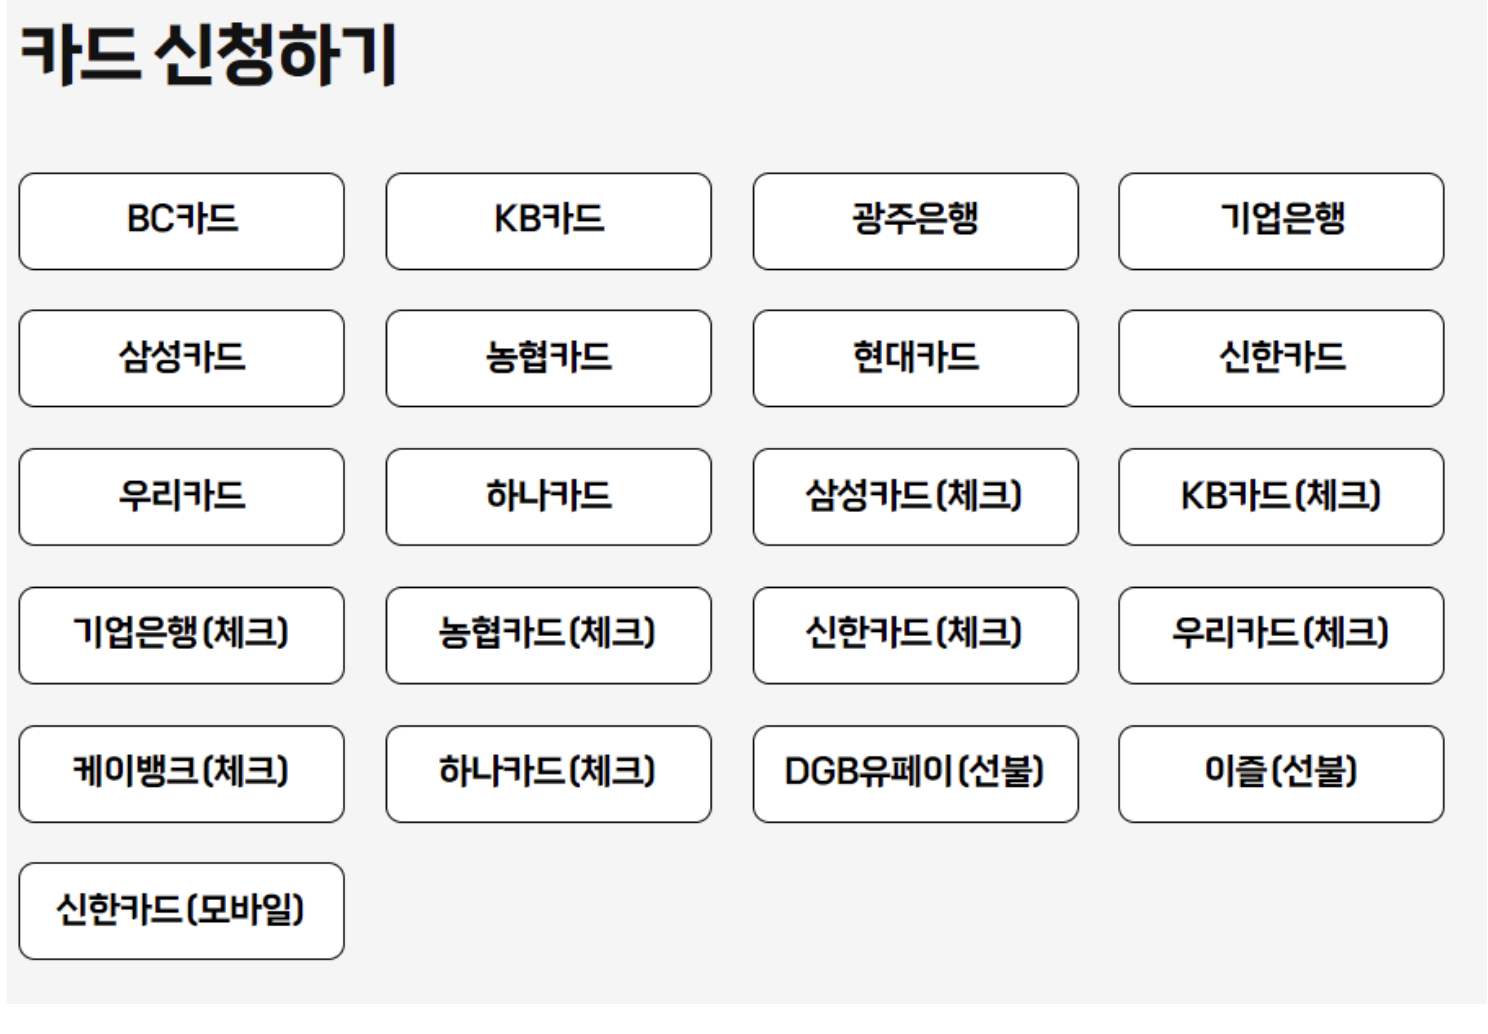Select BC카드 to apply for a card
1488x1034 pixels.
pos(180,221)
